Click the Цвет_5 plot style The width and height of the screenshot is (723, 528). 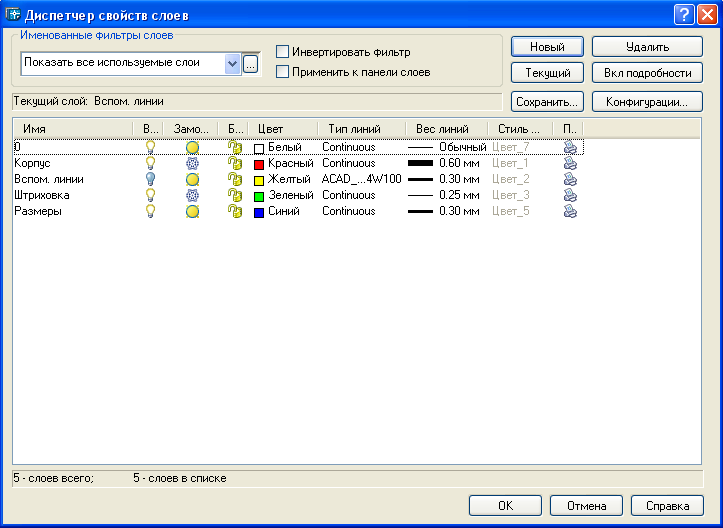click(510, 212)
